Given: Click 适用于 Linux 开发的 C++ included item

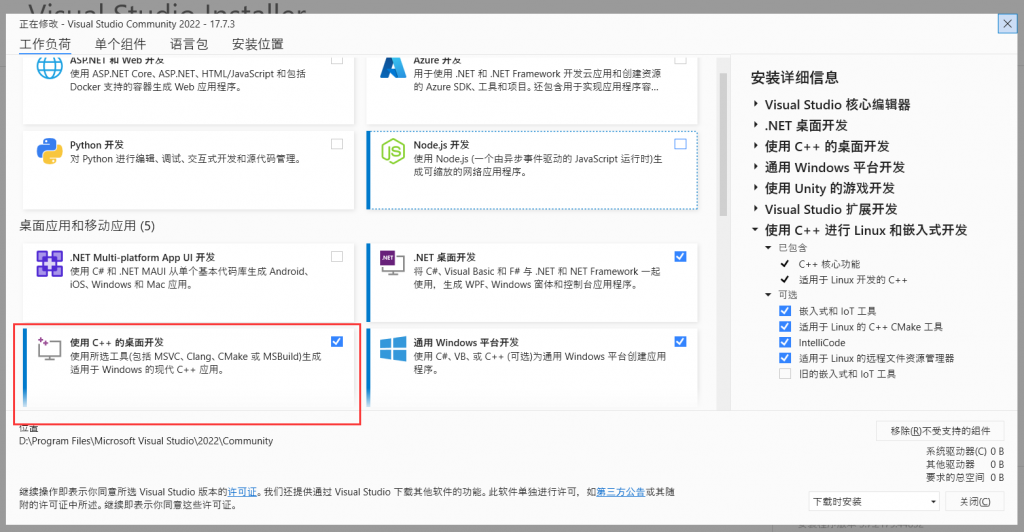Looking at the screenshot, I should click(853, 280).
